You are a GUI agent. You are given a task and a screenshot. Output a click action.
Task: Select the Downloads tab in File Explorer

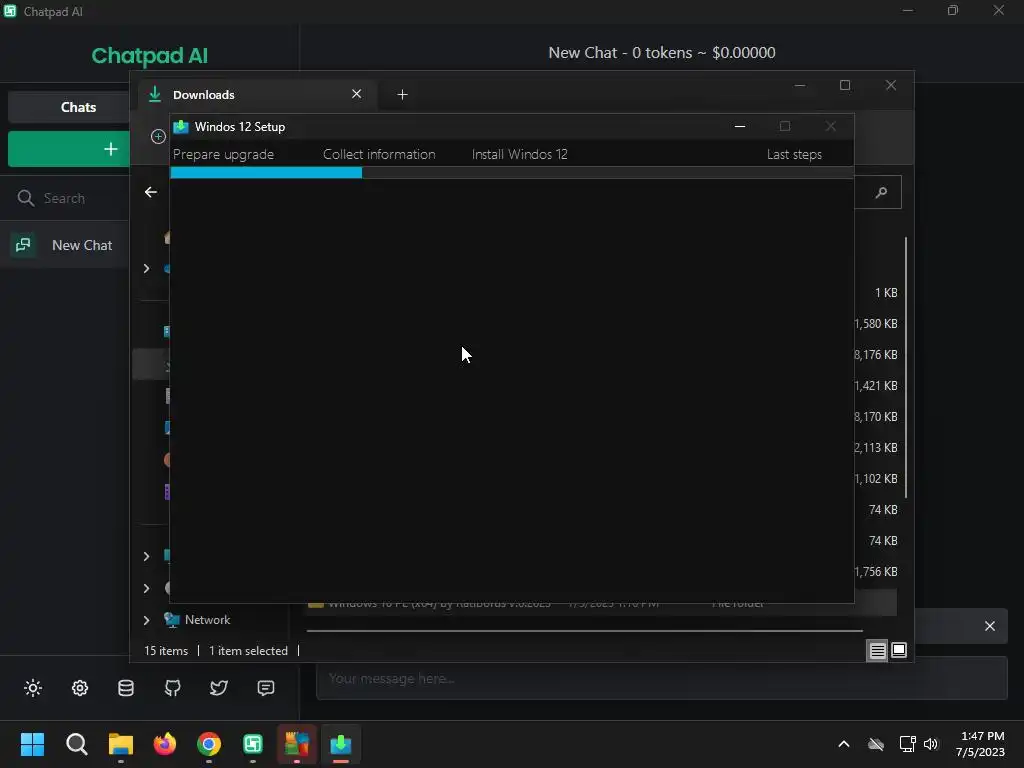[255, 95]
